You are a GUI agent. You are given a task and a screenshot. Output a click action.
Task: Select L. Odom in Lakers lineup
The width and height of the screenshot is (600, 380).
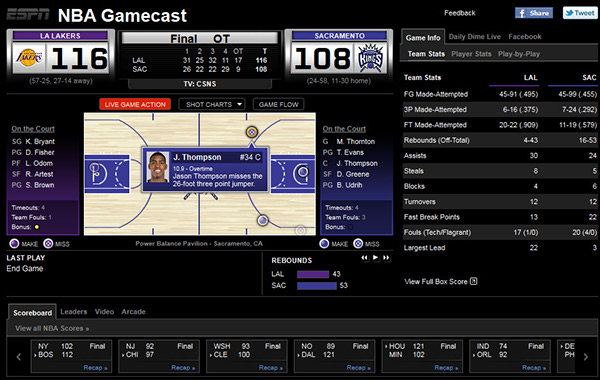point(39,163)
